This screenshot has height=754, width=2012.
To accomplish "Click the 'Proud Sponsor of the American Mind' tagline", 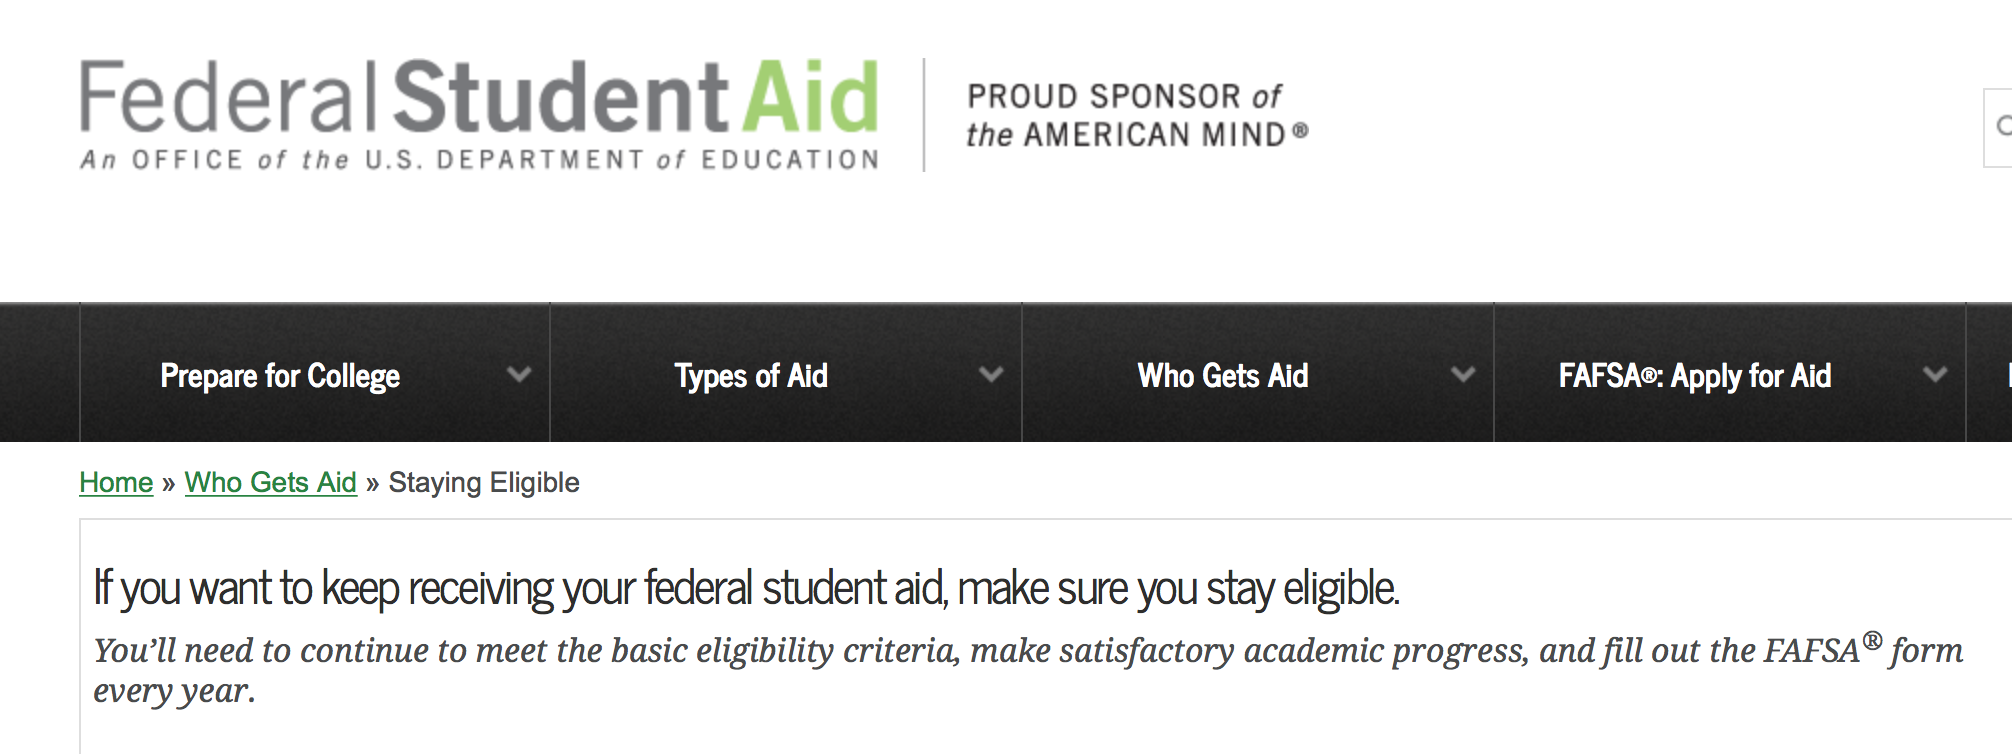I will pyautogui.click(x=1136, y=115).
